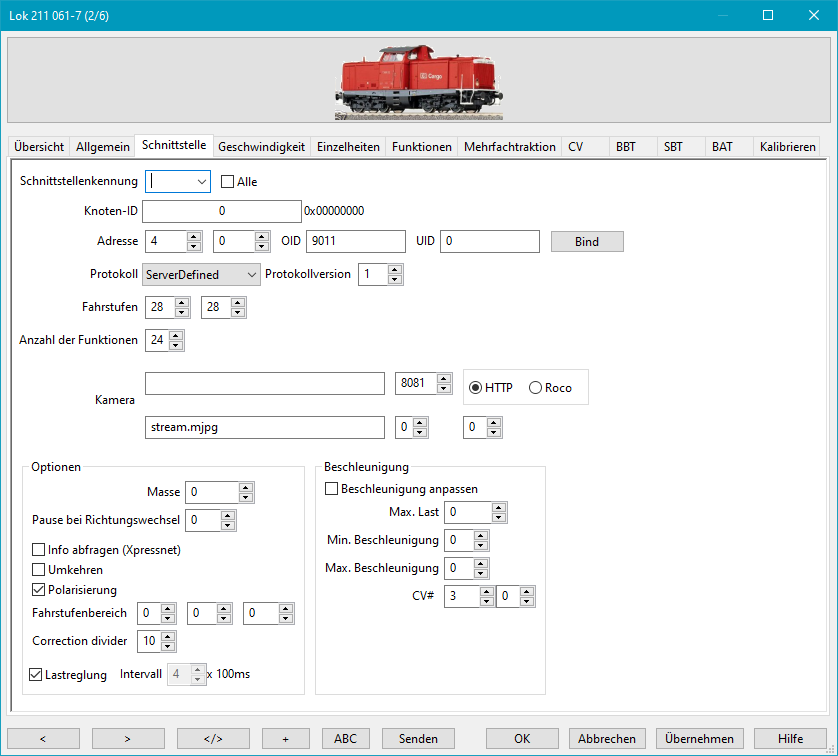
Task: Switch to the Geschwindigkeit tab
Action: 261,147
